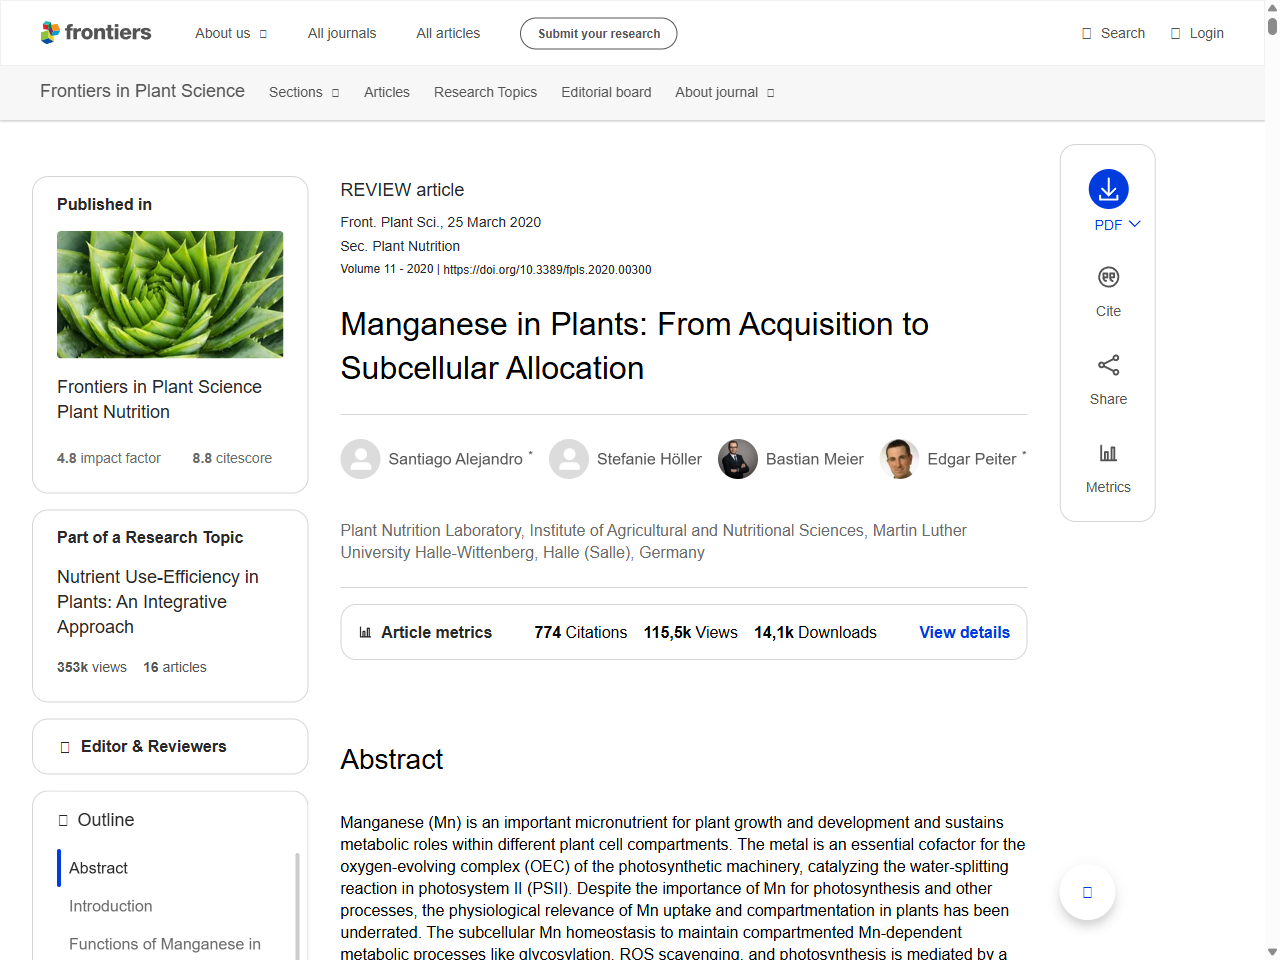Select Introduction in the outline
1280x960 pixels.
coord(110,906)
